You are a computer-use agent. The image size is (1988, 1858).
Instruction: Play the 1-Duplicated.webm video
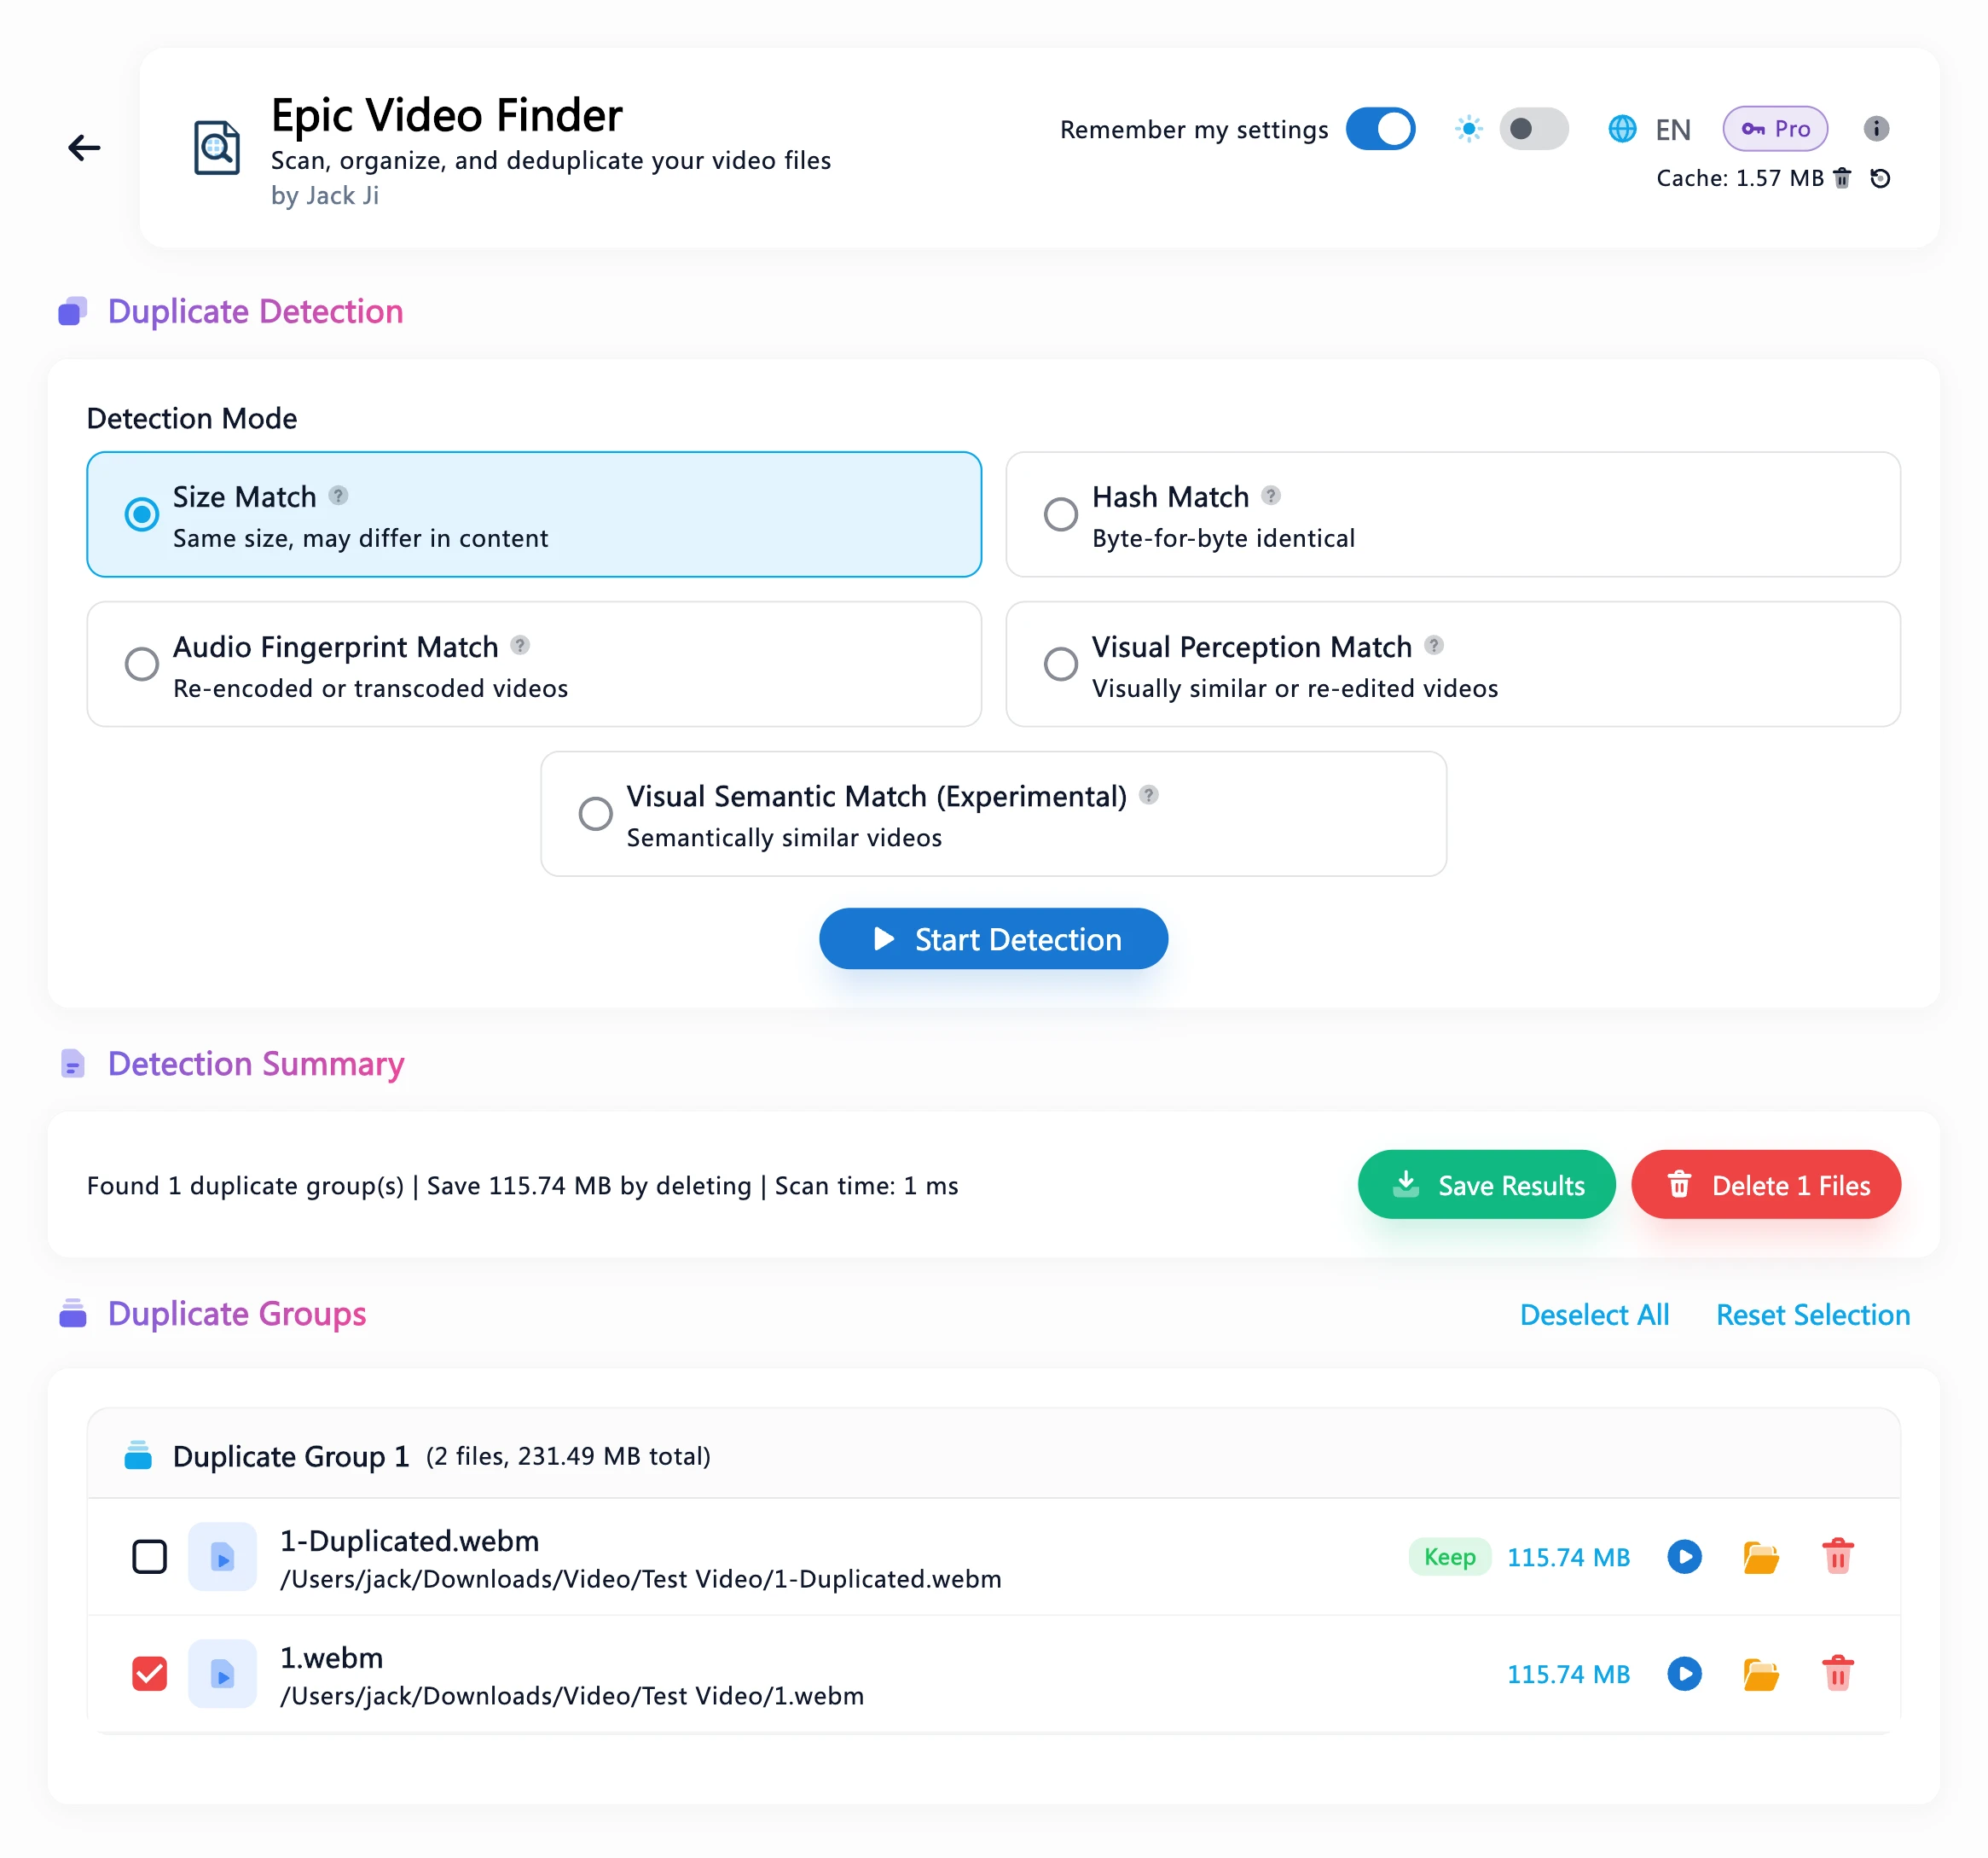click(x=1684, y=1556)
